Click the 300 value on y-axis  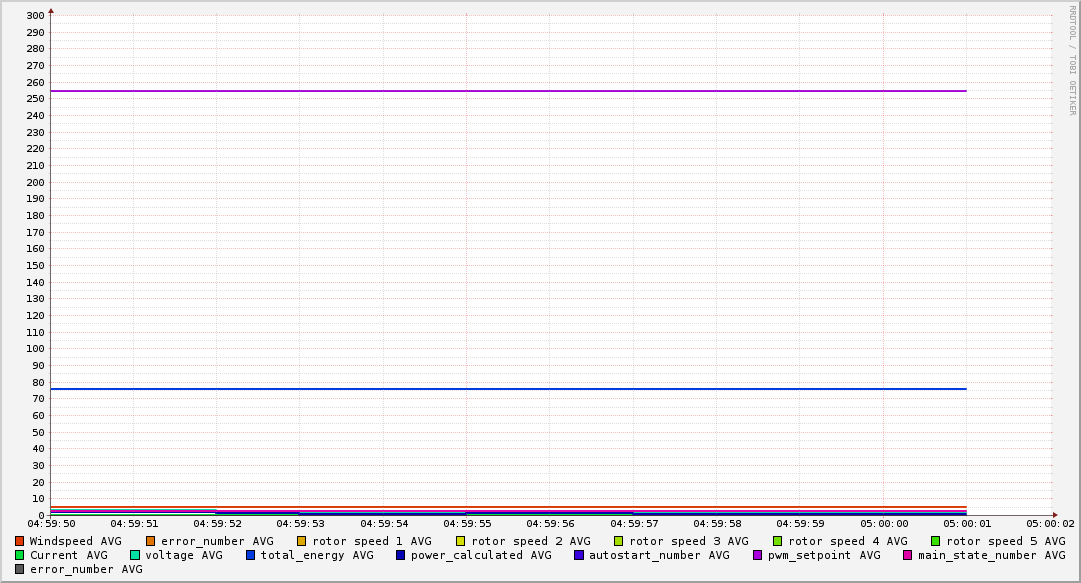(x=35, y=16)
